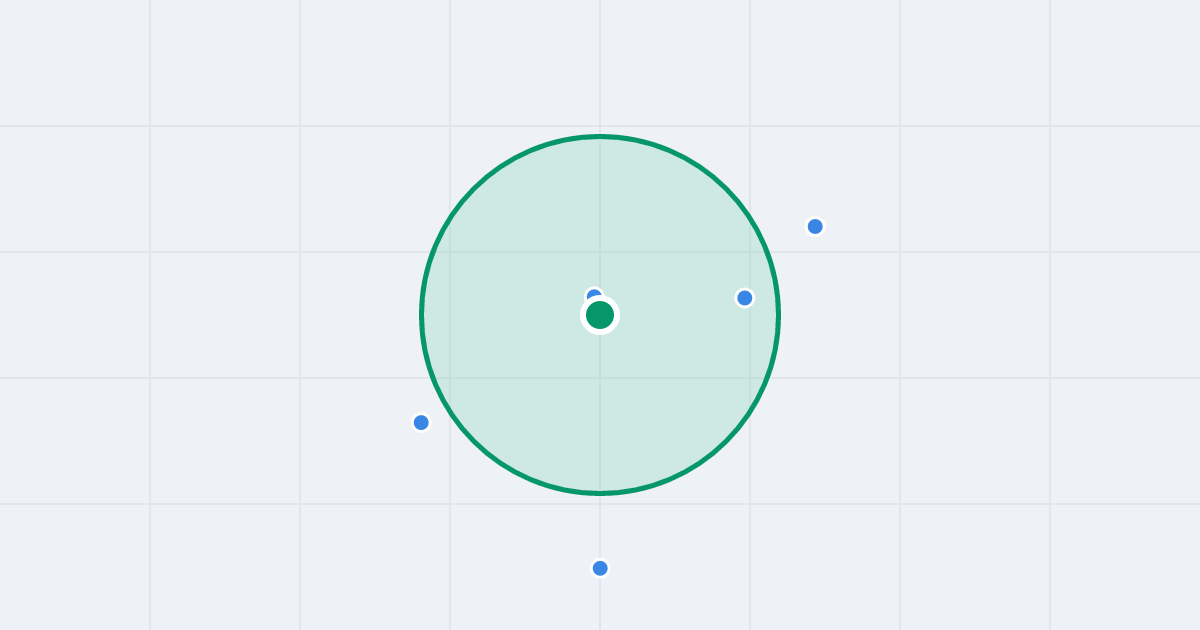Viewport: 1200px width, 630px height.
Task: Select the blue dot outside the circle's upper right
Action: tap(815, 226)
